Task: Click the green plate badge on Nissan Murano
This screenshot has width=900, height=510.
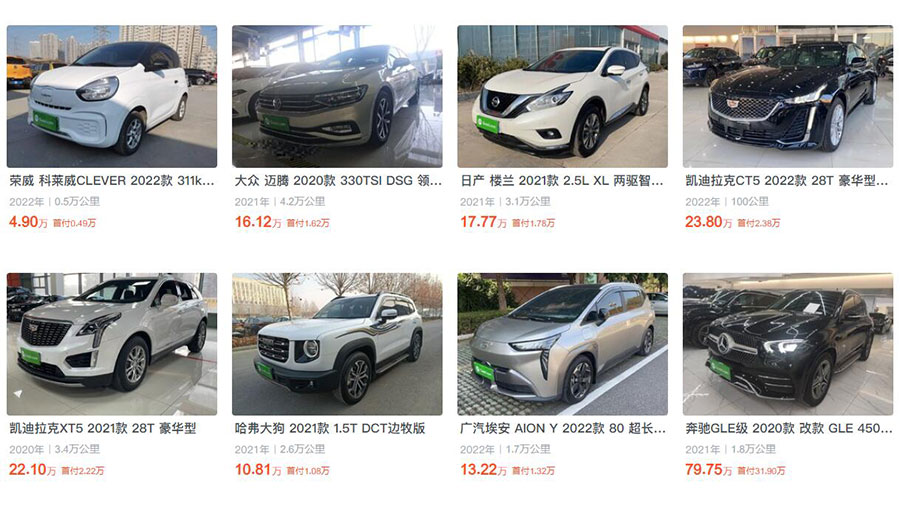Action: [x=487, y=124]
